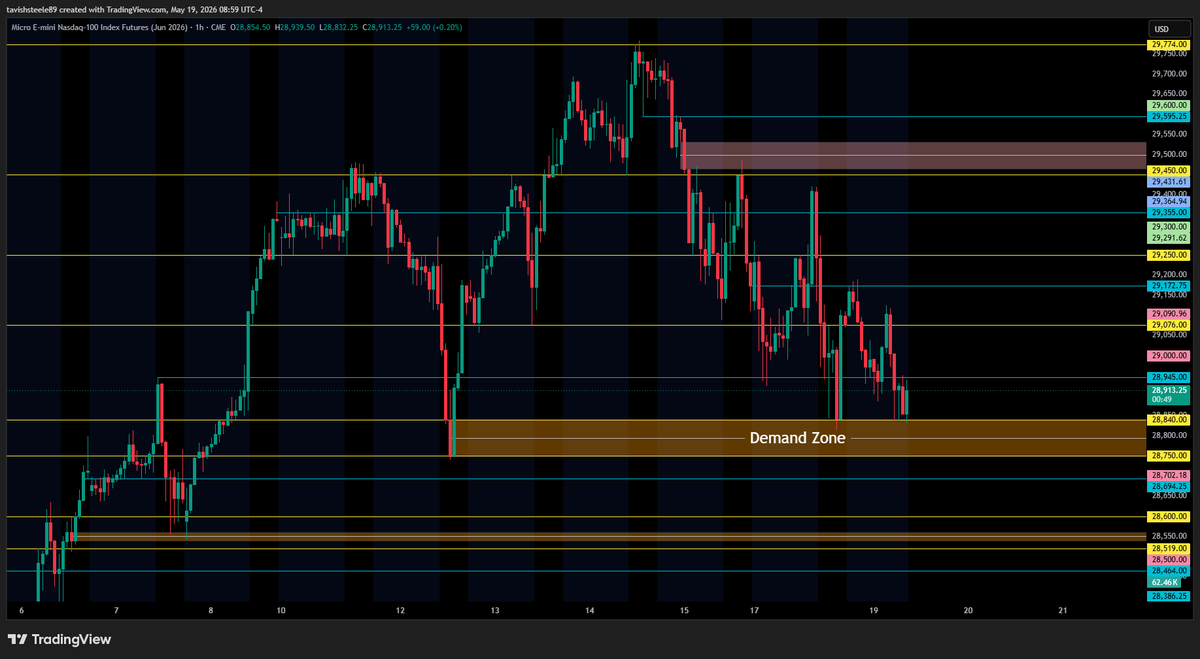Click the 28,519.00 yellow price label
The height and width of the screenshot is (659, 1200).
click(1168, 549)
